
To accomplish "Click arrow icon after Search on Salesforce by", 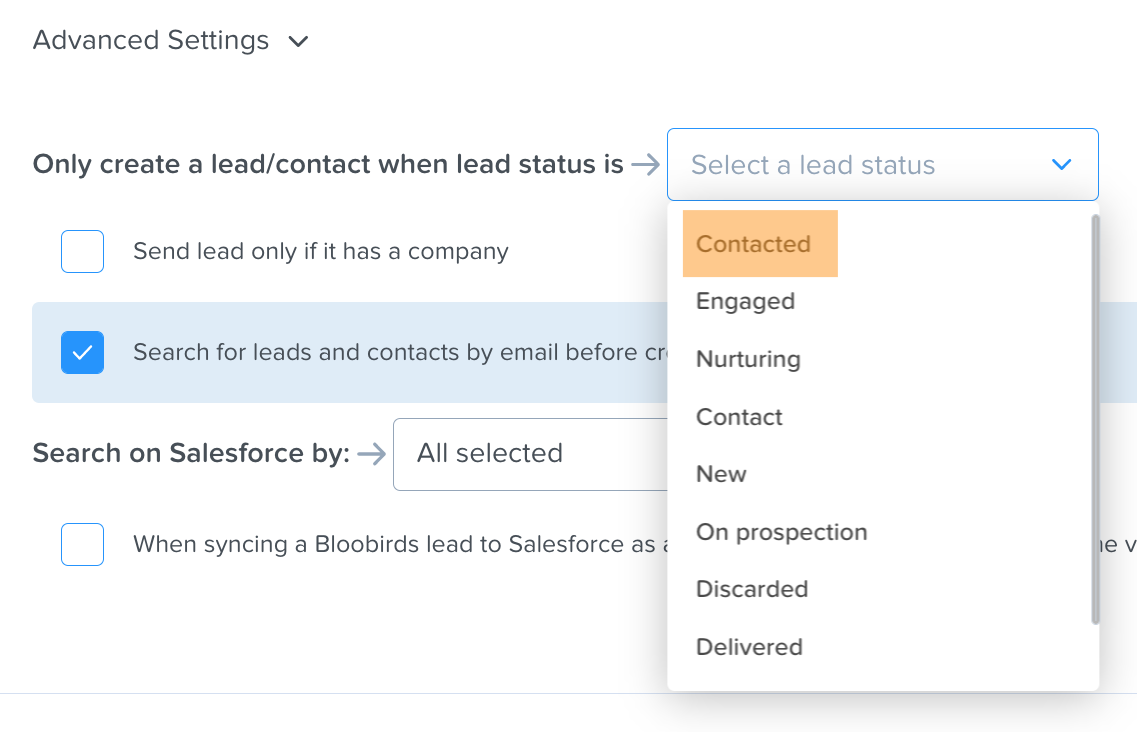I will tap(372, 454).
